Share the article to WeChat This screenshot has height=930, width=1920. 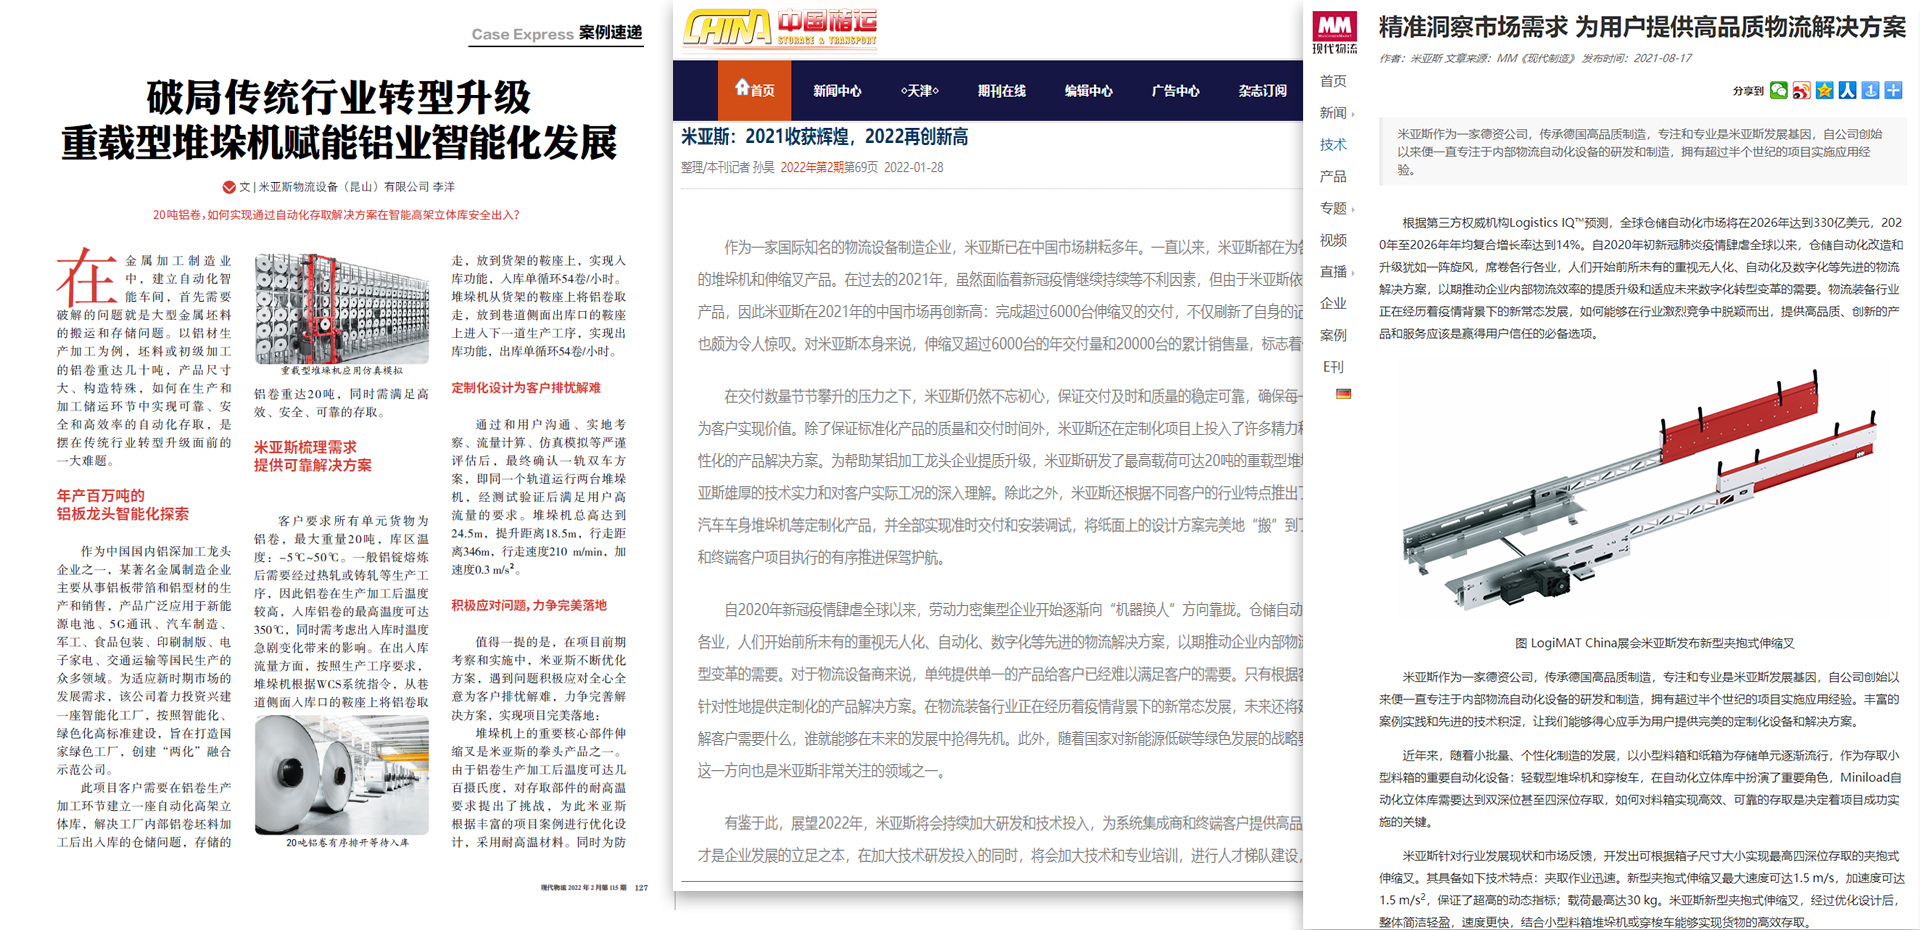[1778, 90]
